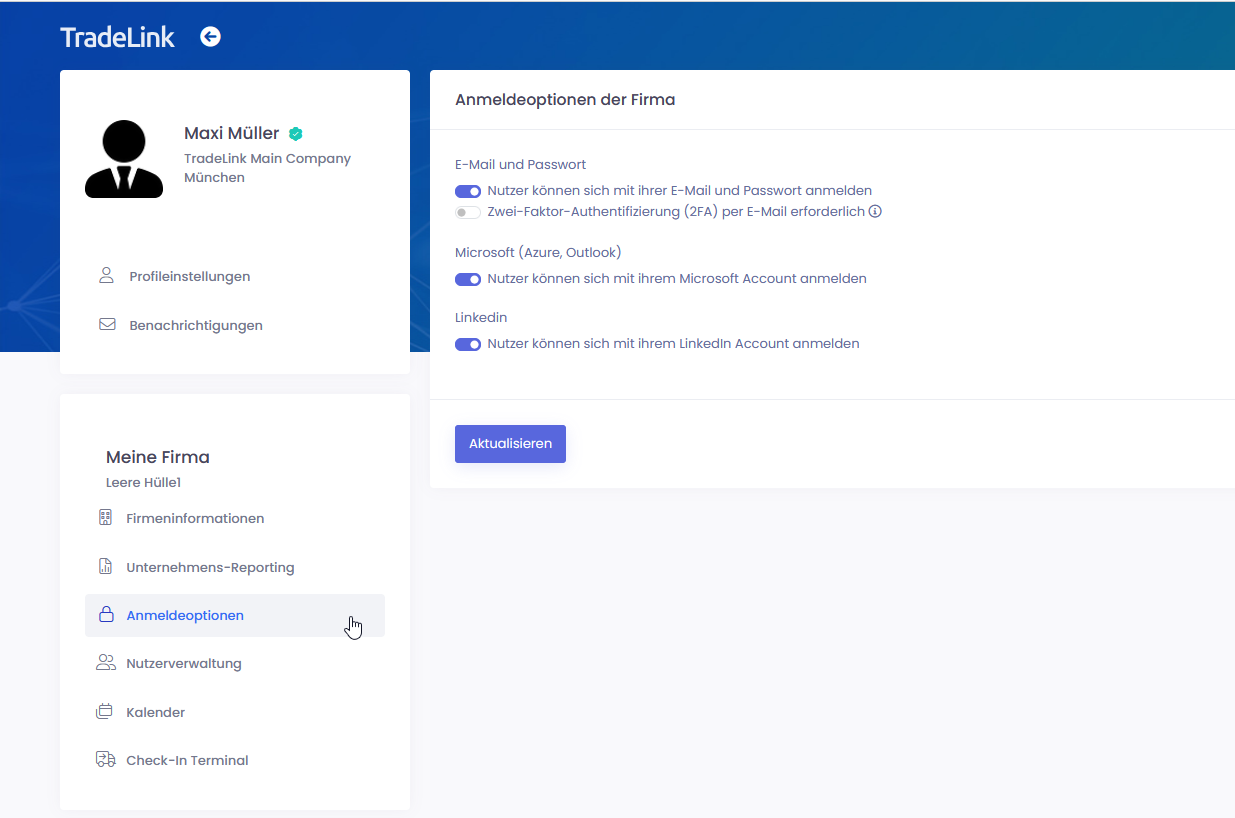Viewport: 1235px width, 818px height.
Task: Turn off Microsoft Account login toggle
Action: pos(468,279)
